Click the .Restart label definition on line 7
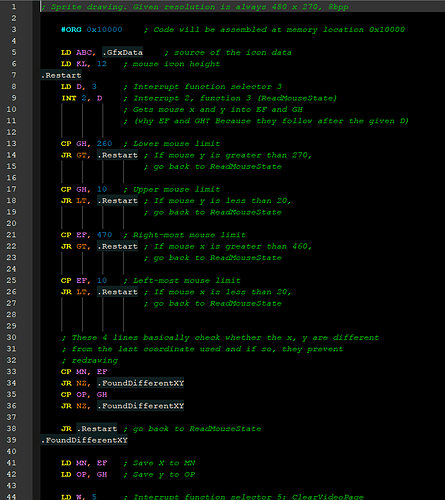This screenshot has height=500, width=445. point(61,75)
